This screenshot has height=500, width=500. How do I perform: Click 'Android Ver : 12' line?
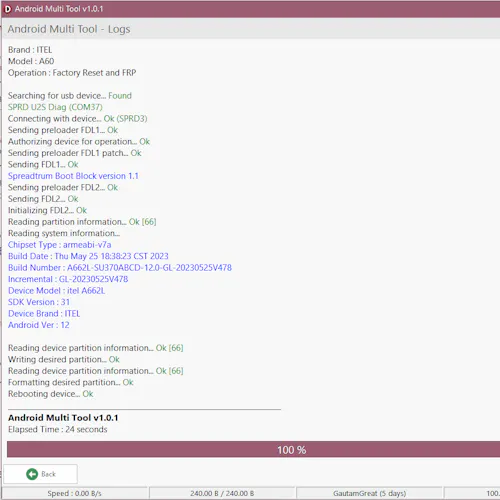tap(39, 325)
